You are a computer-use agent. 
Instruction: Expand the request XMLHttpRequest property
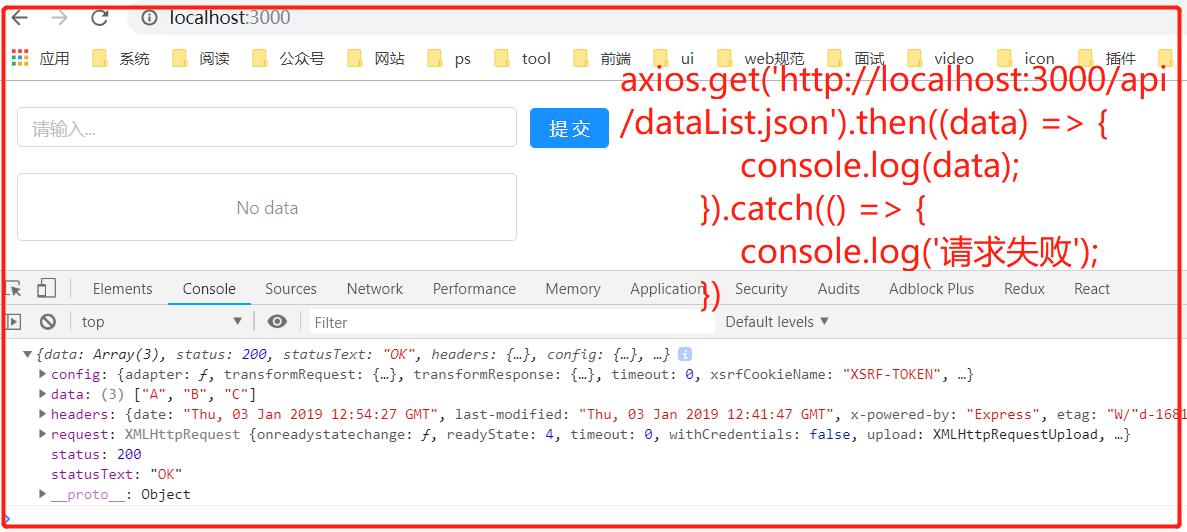click(43, 434)
